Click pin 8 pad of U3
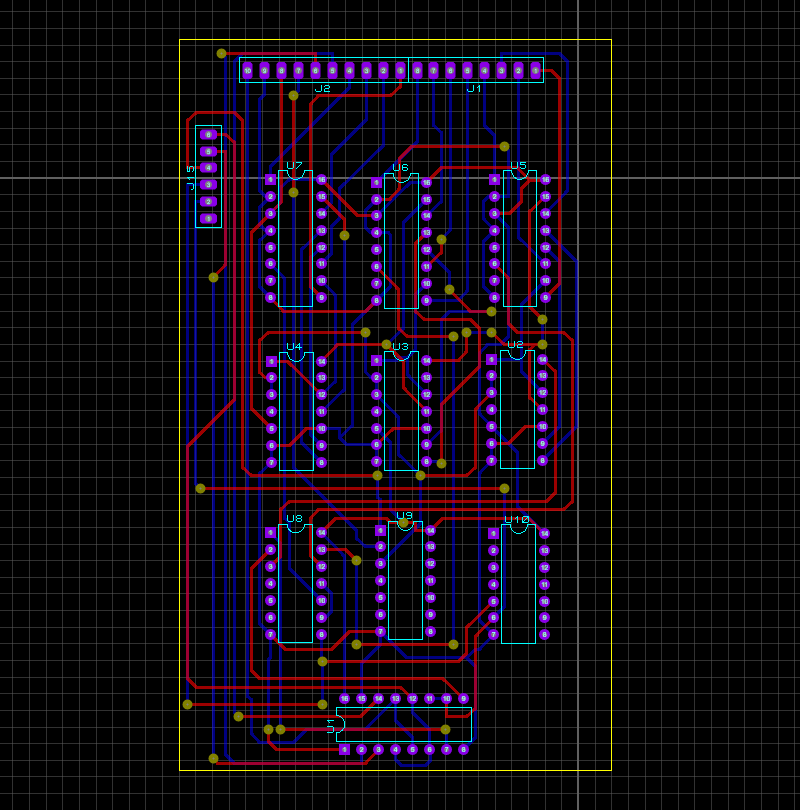The image size is (800, 810). click(426, 461)
